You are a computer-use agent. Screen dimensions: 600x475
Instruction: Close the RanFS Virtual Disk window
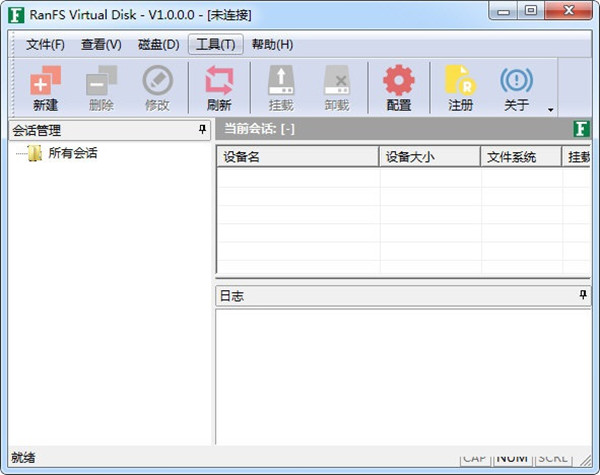pyautogui.click(x=568, y=11)
